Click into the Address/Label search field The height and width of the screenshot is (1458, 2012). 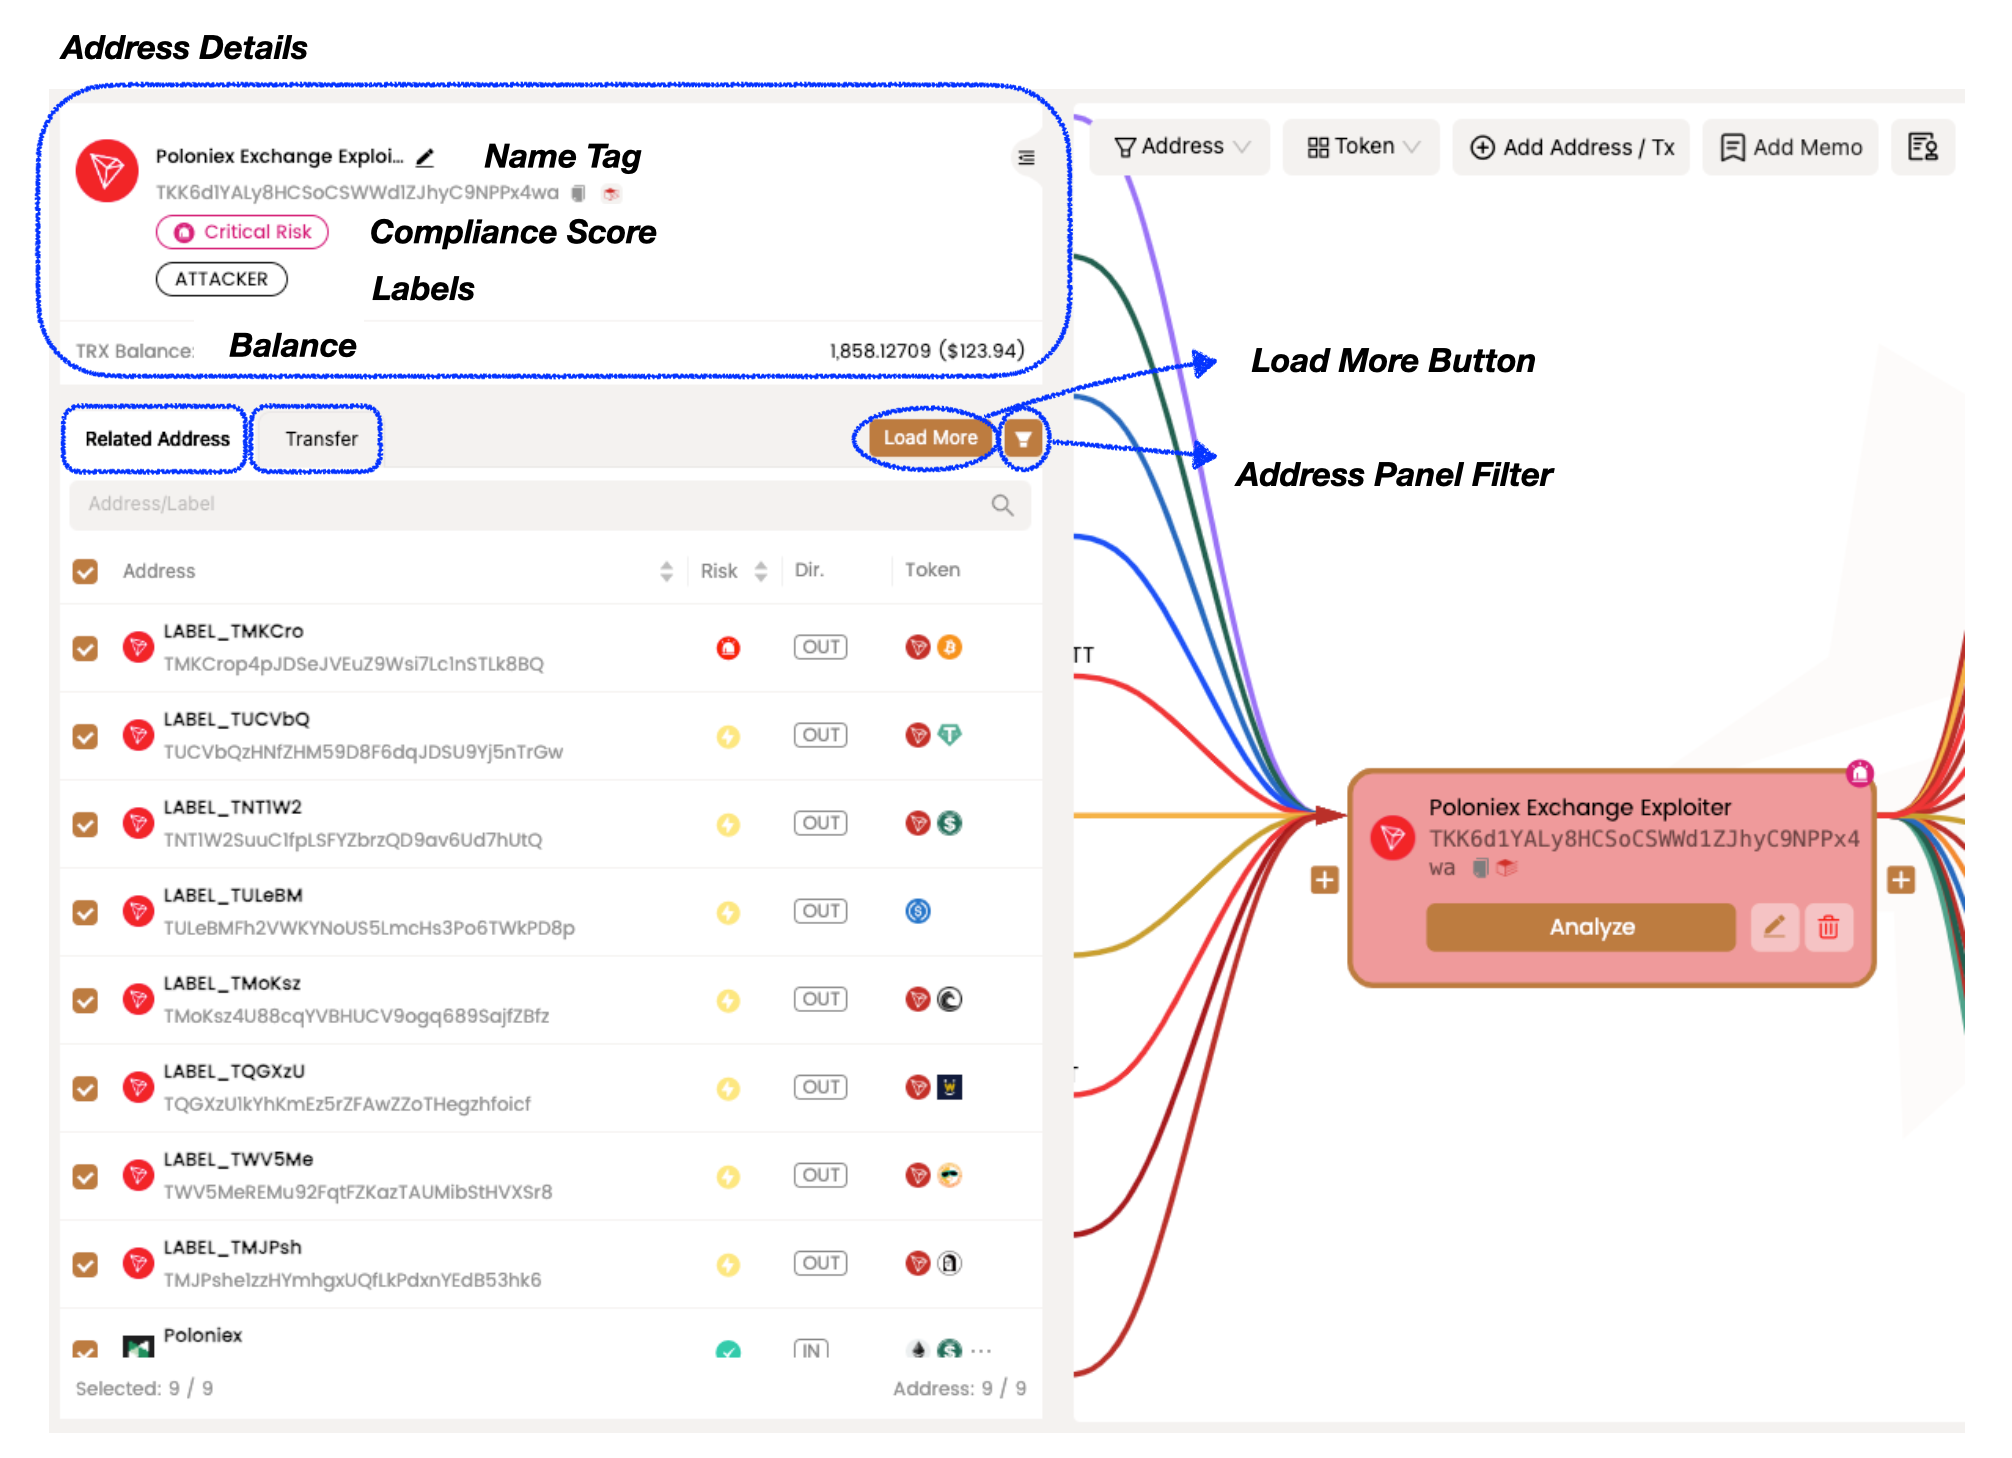click(x=530, y=505)
